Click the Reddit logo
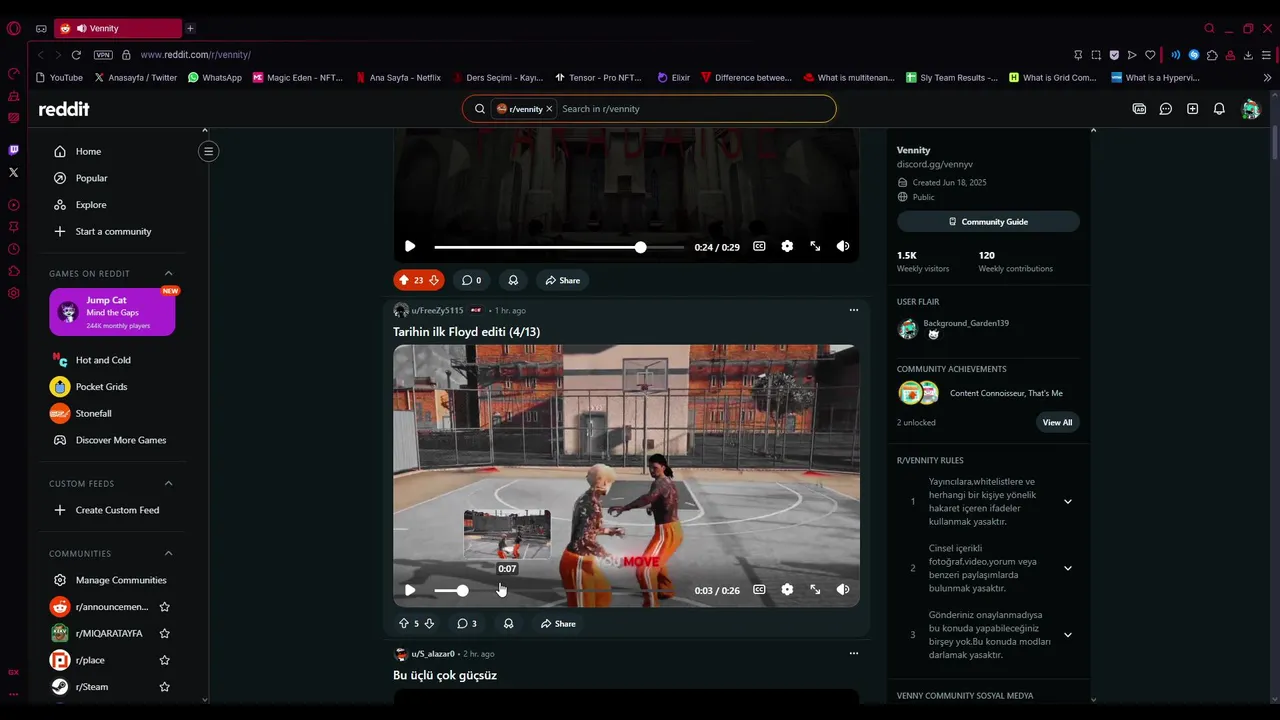Image resolution: width=1280 pixels, height=720 pixels. coord(64,109)
